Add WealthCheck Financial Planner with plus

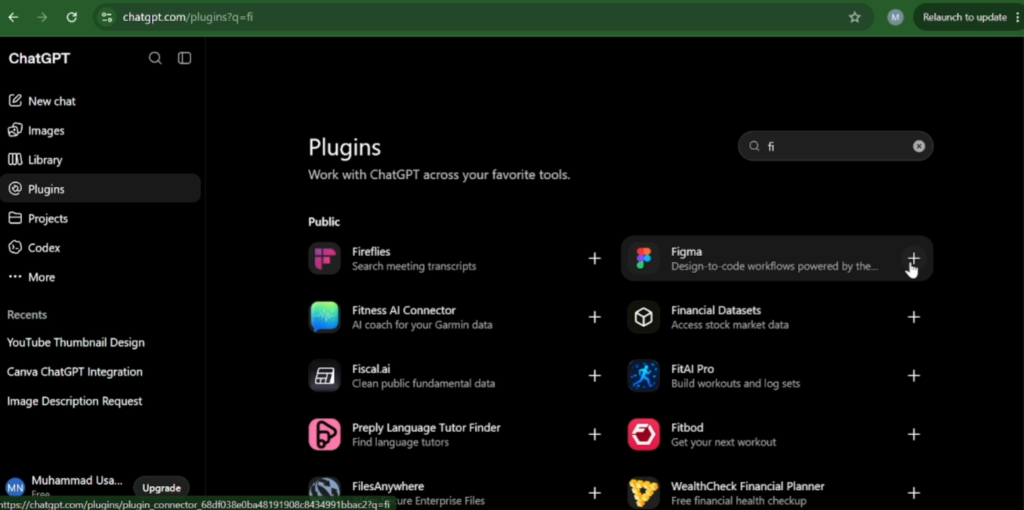click(914, 493)
